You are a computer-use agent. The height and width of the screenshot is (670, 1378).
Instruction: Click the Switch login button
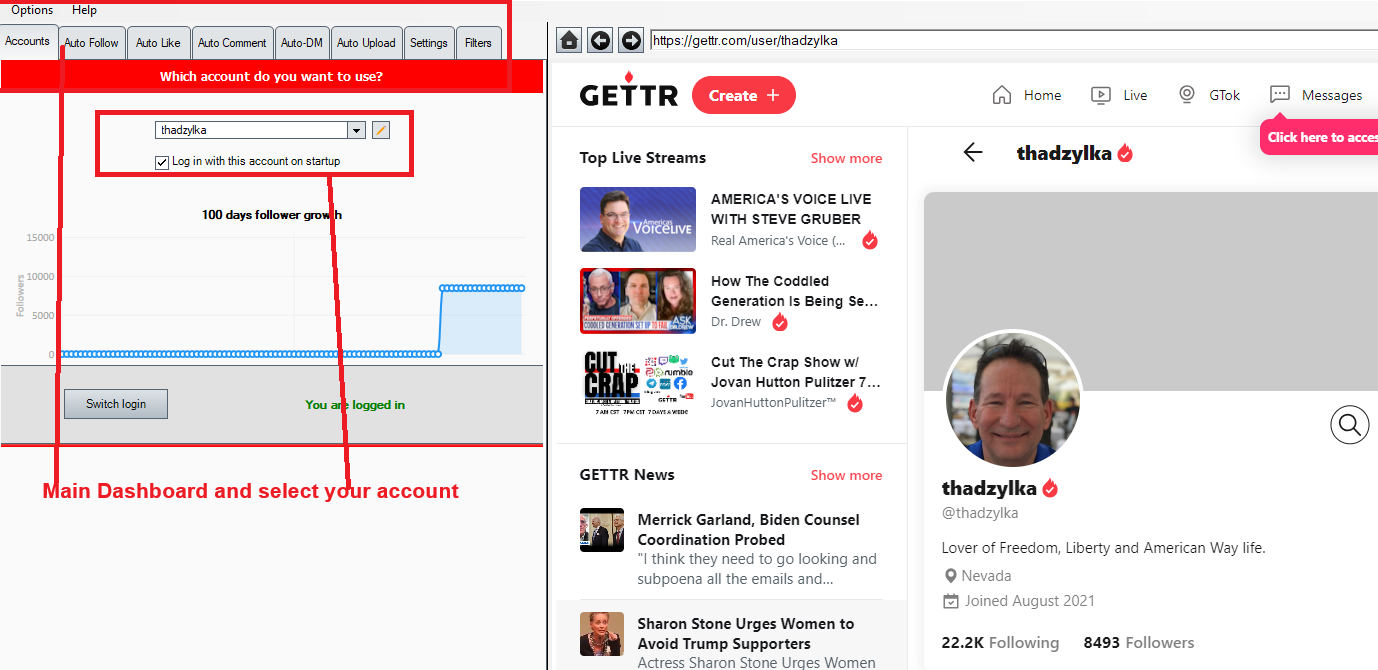(x=116, y=404)
